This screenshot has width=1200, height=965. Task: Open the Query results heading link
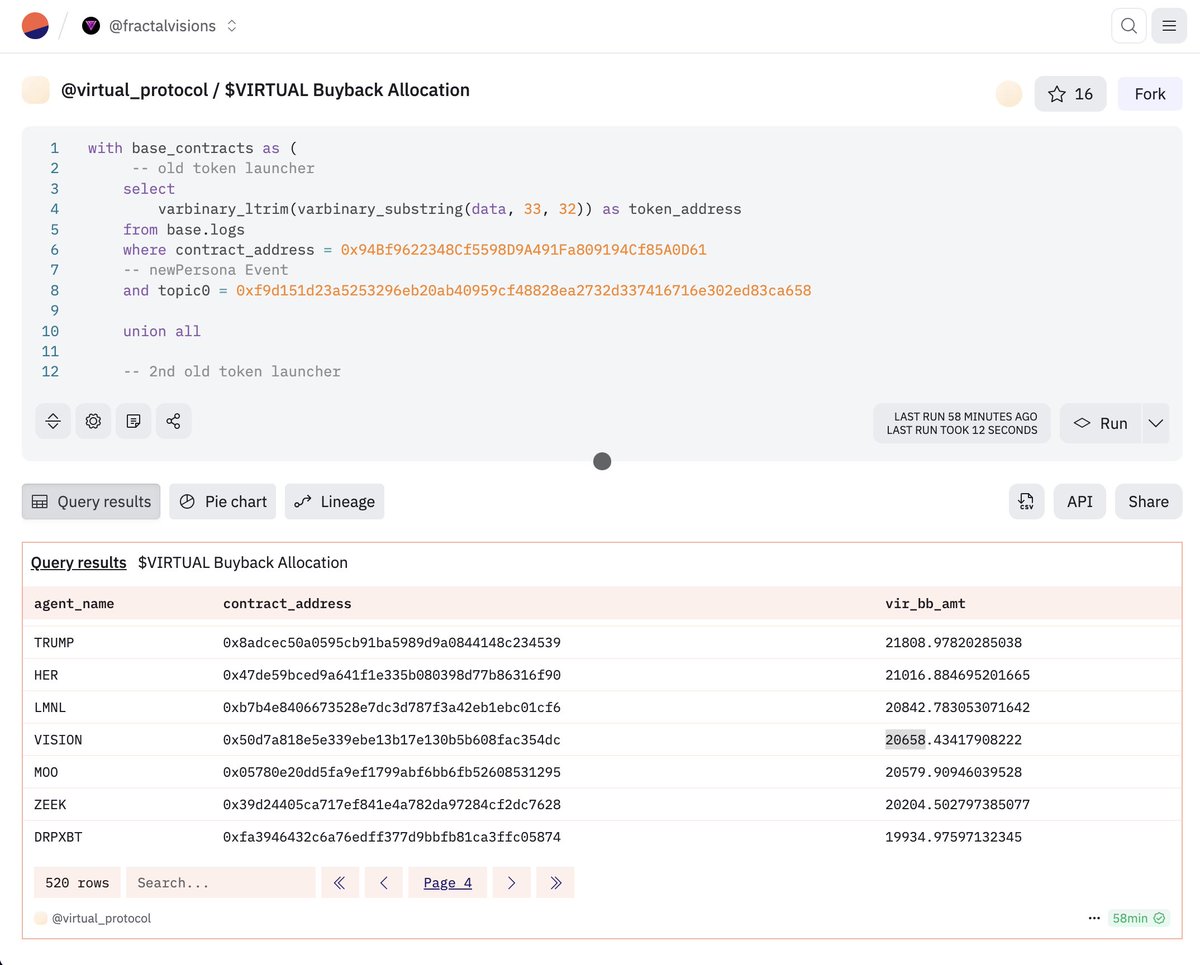pos(79,563)
